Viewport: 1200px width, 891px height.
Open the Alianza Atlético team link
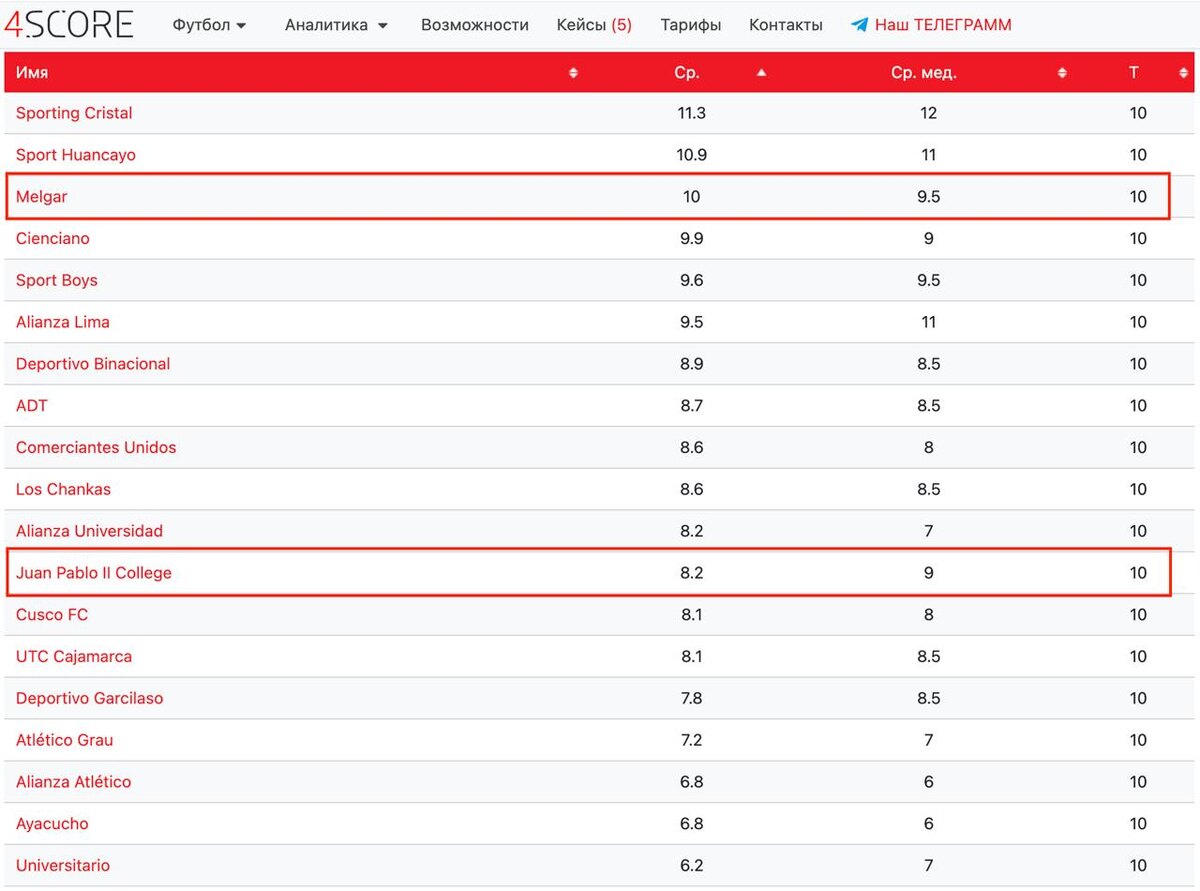74,782
